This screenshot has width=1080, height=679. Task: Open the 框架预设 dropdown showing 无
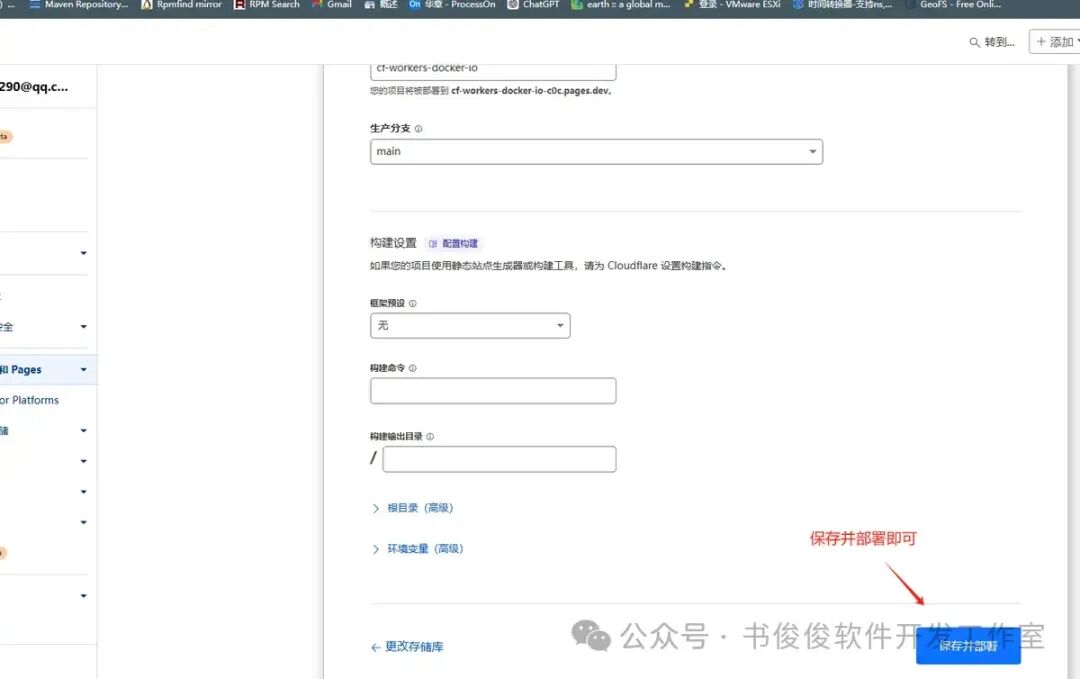(470, 326)
